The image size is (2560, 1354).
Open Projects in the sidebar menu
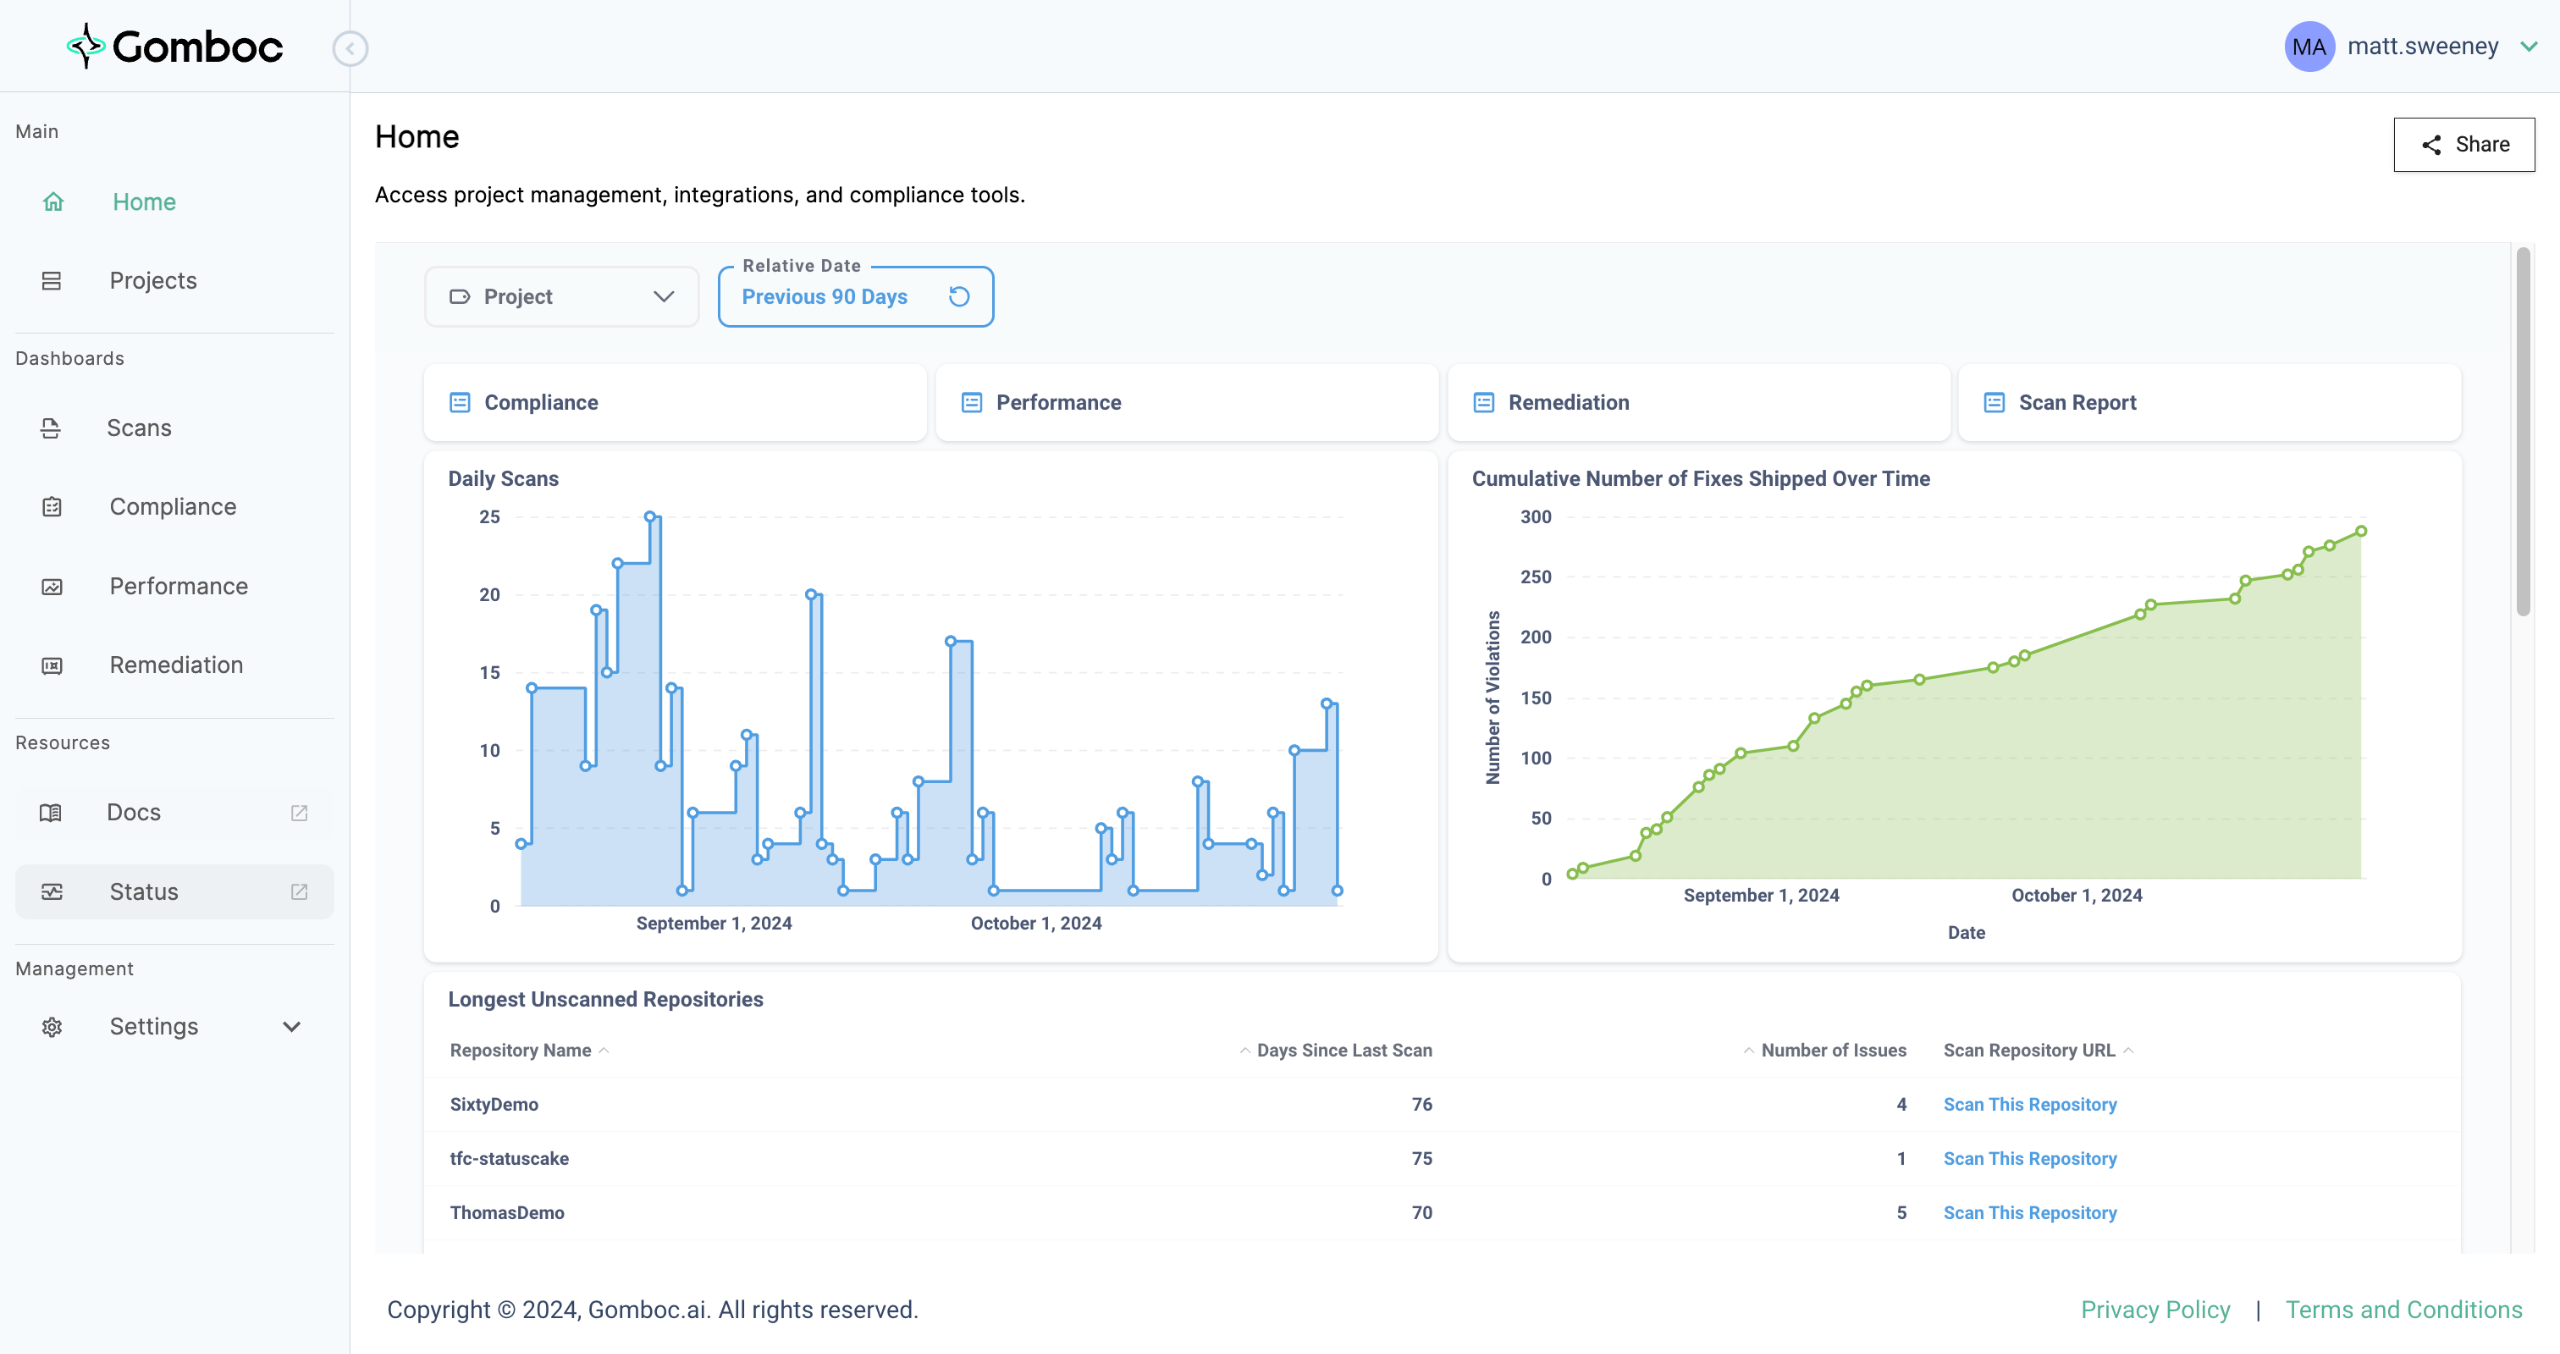point(153,281)
